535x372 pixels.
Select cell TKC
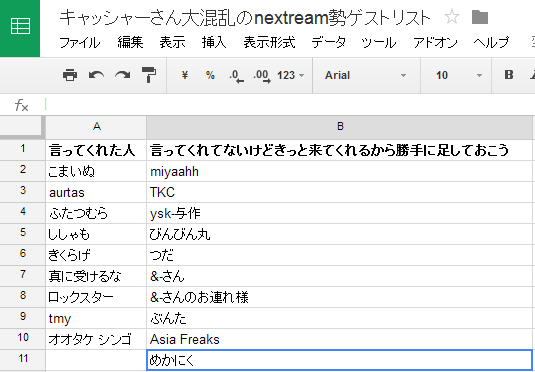[339, 192]
